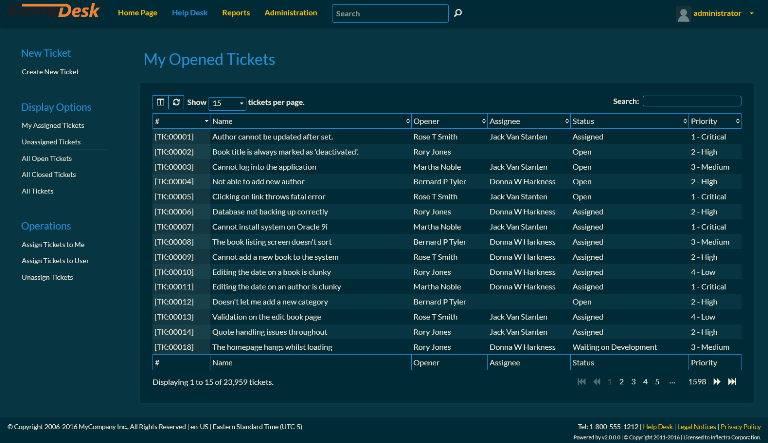Viewport: 768px width, 443px height.
Task: Sort tickets by Priority column arrow
Action: (737, 121)
